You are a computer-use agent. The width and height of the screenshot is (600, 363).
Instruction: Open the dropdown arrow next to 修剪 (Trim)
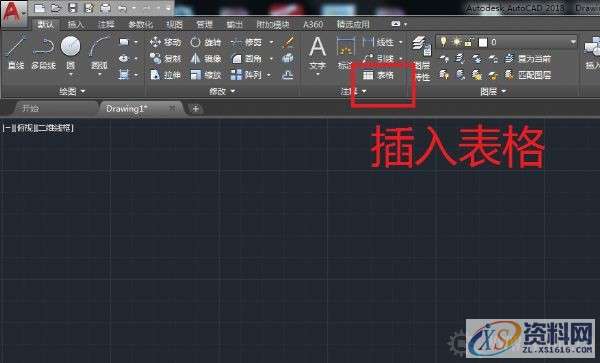click(271, 42)
